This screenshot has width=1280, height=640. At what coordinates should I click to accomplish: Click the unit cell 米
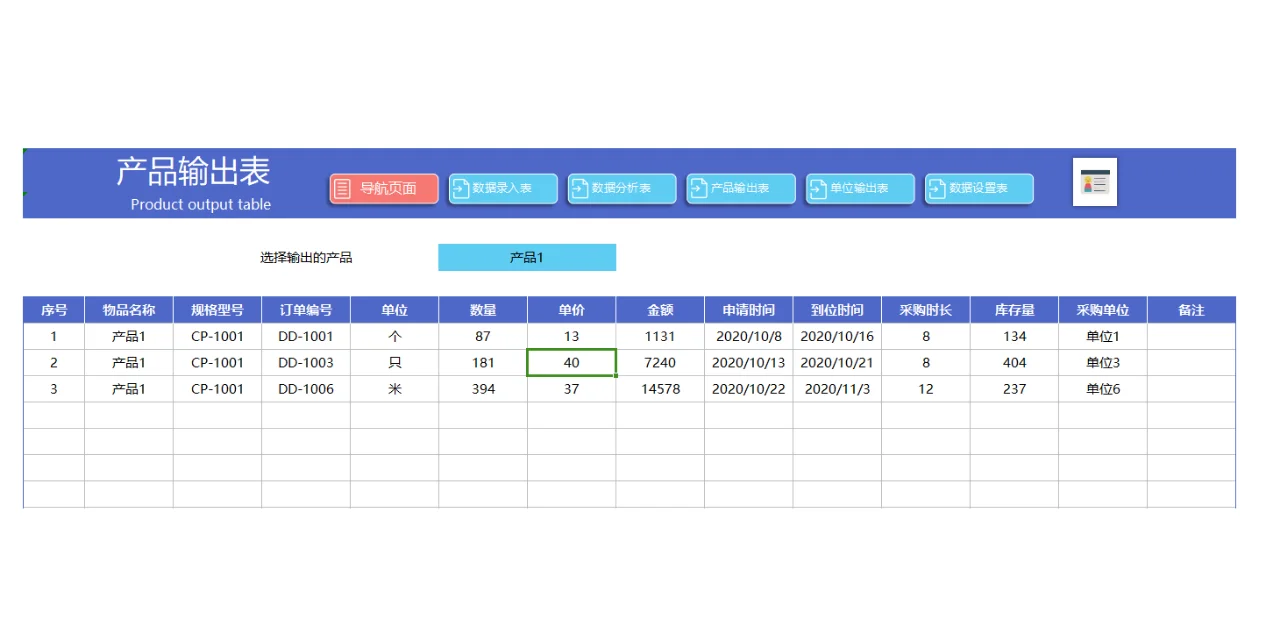[394, 389]
